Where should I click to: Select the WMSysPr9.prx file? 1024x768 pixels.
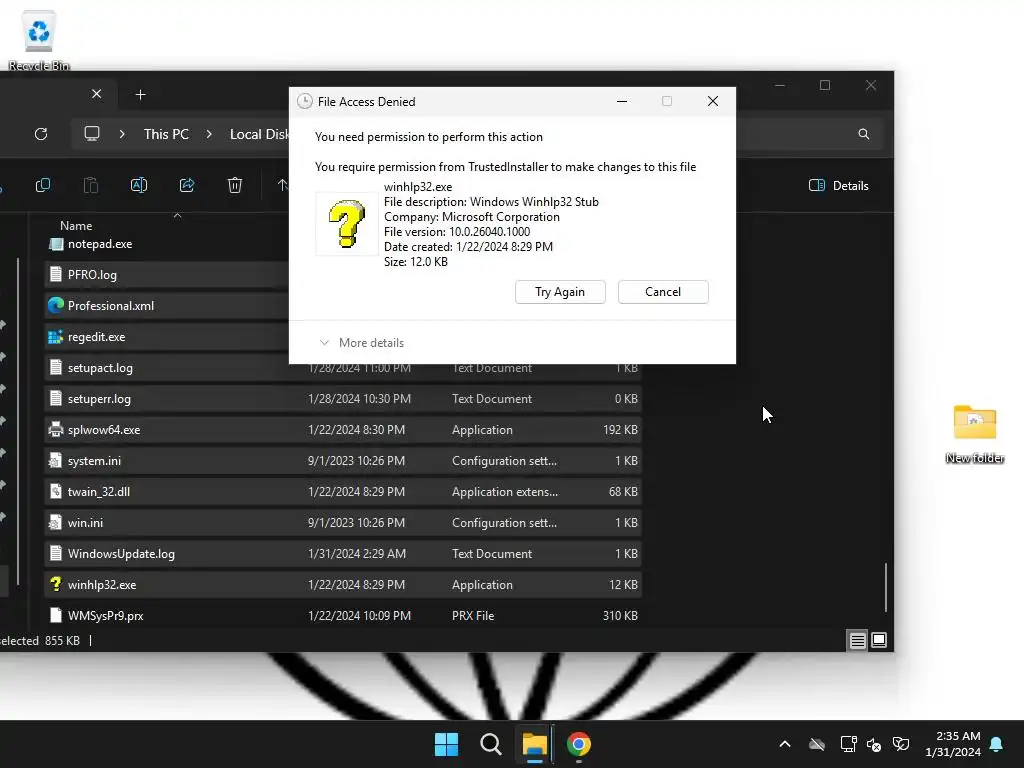pyautogui.click(x=343, y=616)
